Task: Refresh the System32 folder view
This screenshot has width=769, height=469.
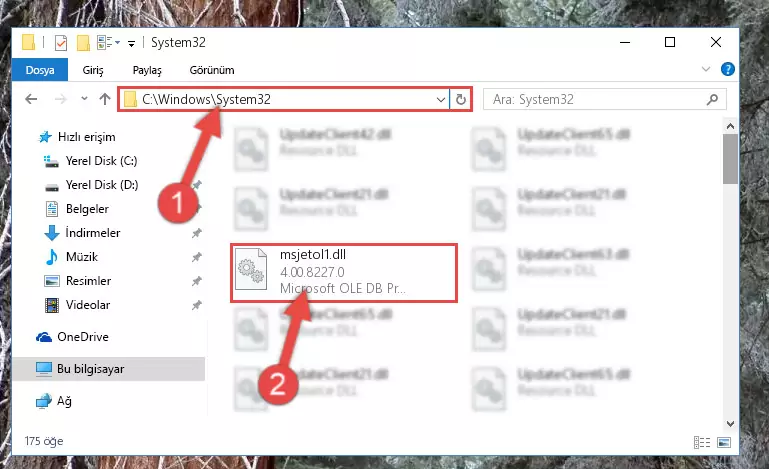Action: point(461,100)
